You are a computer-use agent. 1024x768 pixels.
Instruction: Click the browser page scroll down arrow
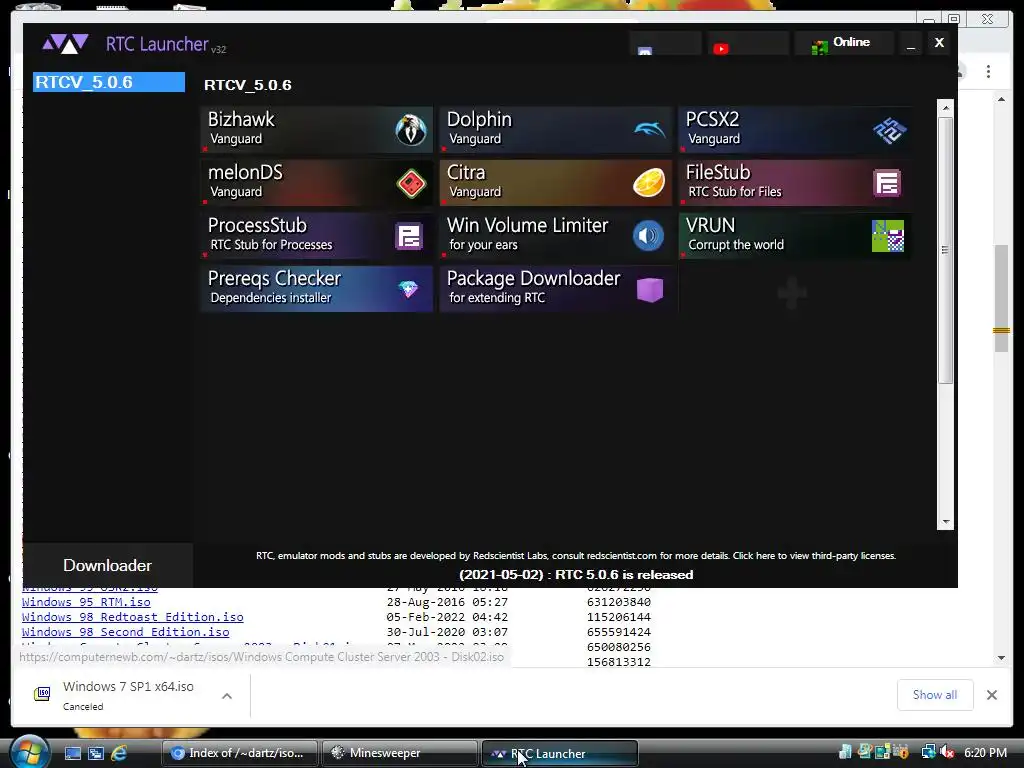[x=1001, y=658]
